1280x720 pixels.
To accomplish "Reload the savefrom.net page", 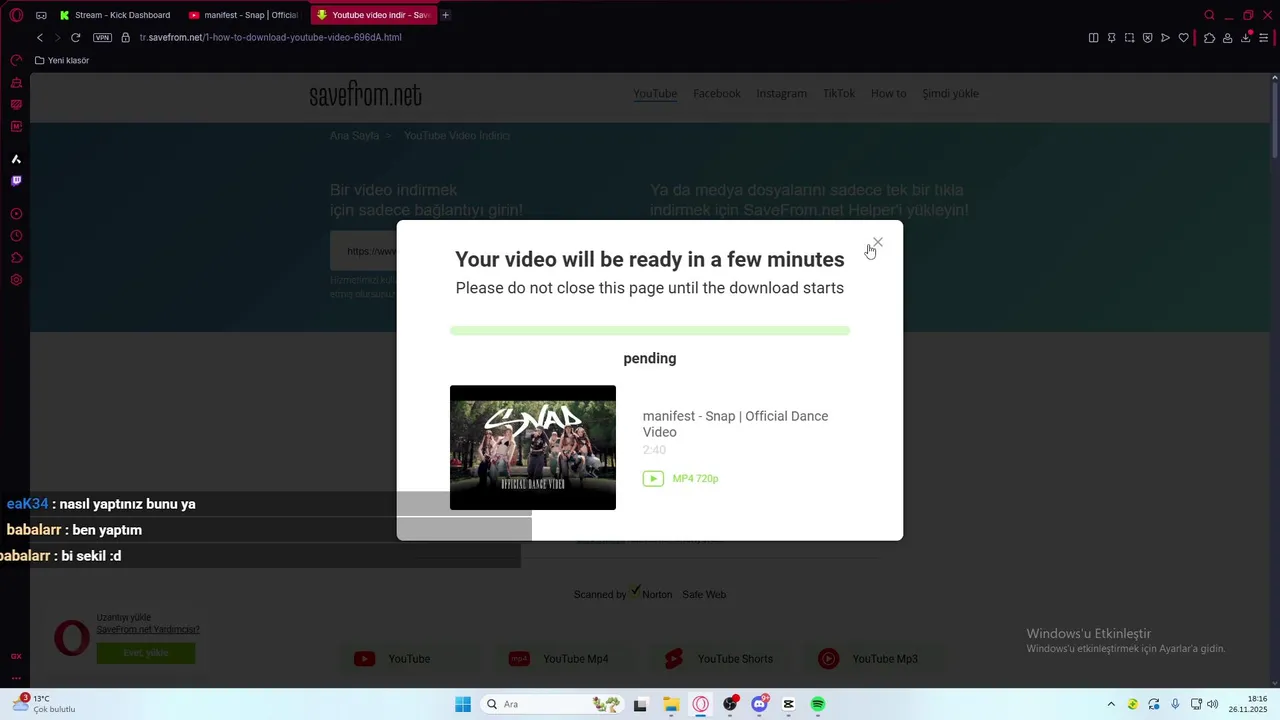I will coord(75,37).
